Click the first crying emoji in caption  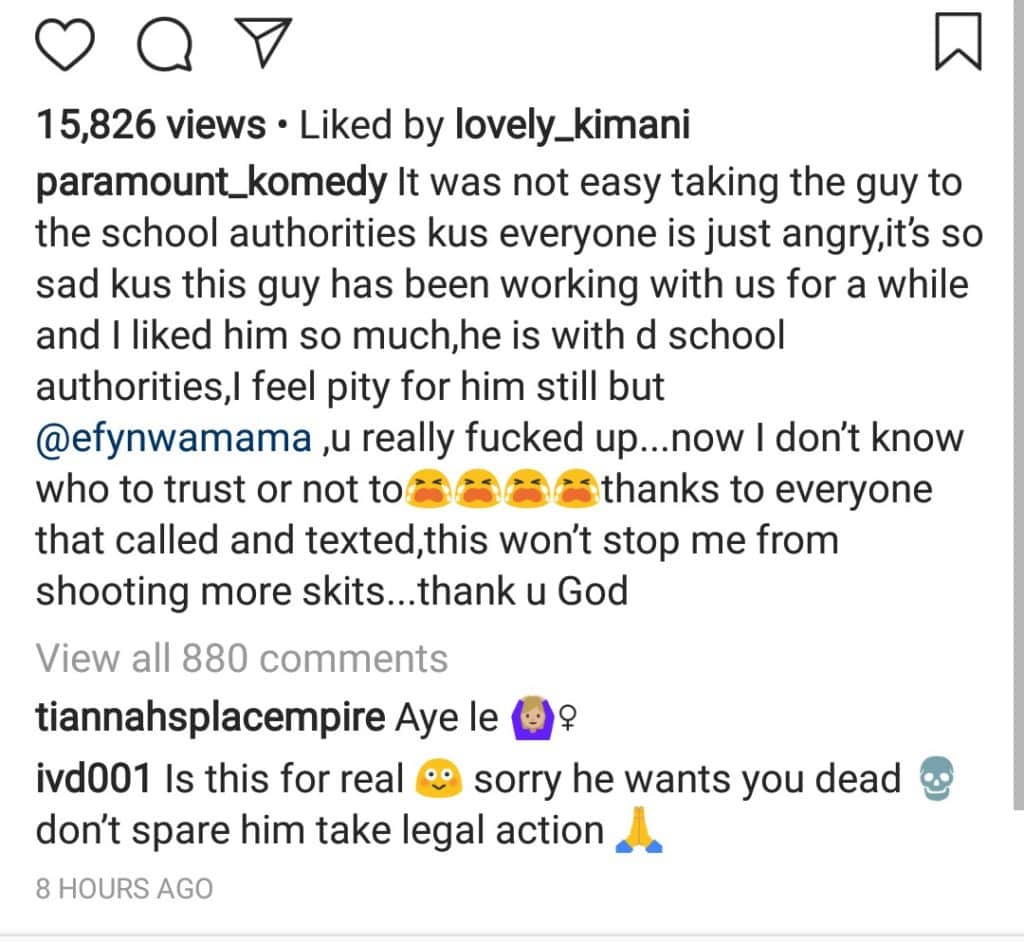click(x=426, y=490)
